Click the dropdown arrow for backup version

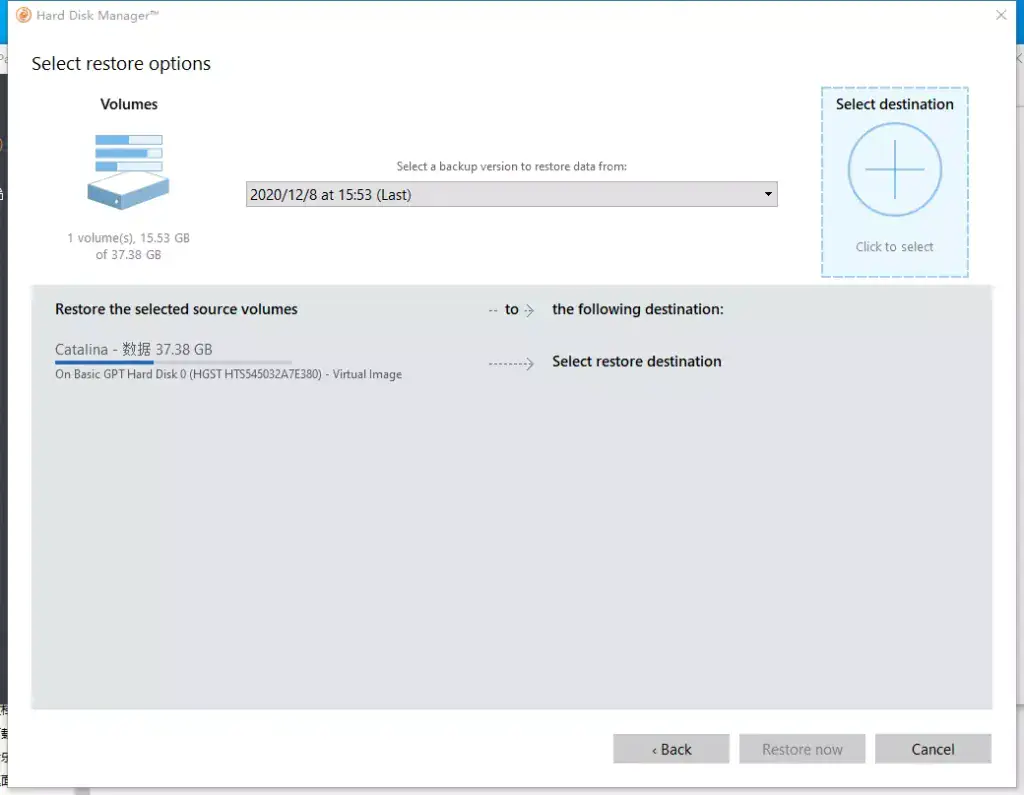point(768,194)
